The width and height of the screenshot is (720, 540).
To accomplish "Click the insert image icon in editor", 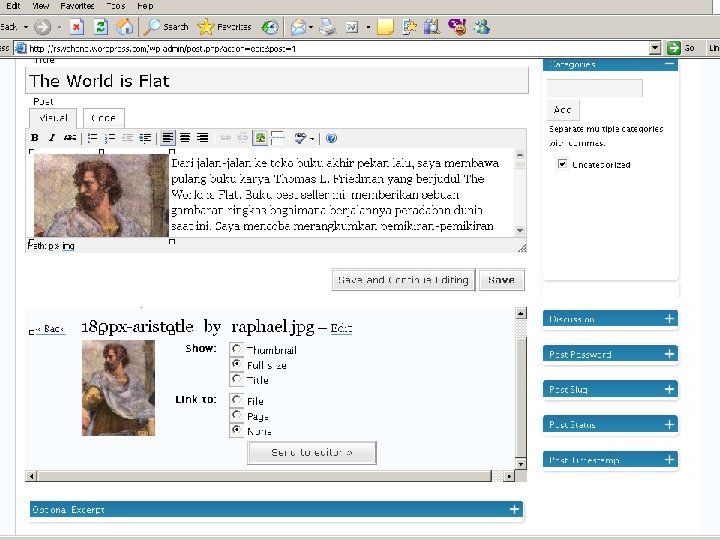I will [x=260, y=137].
